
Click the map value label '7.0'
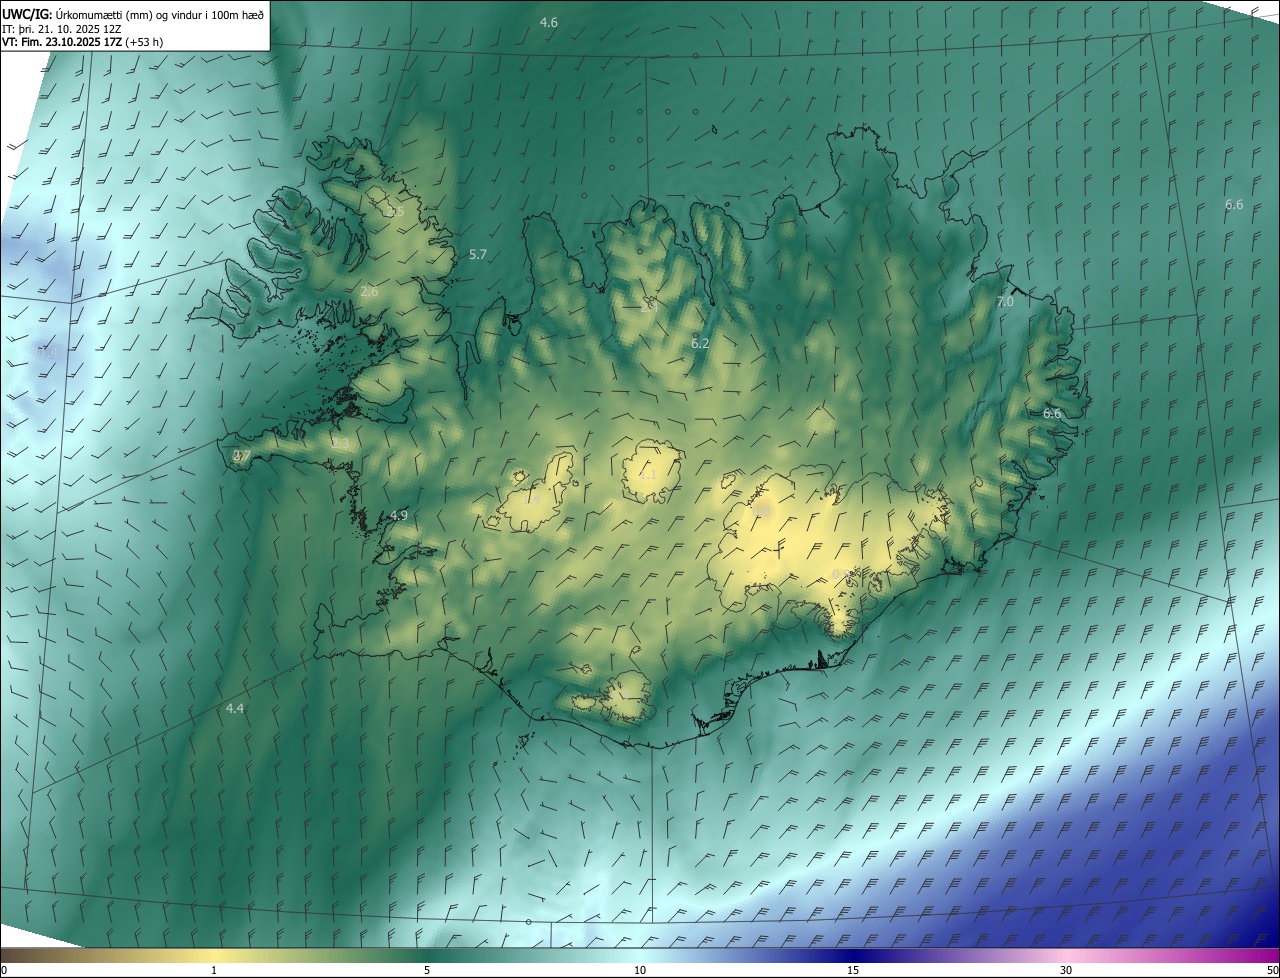(1005, 302)
